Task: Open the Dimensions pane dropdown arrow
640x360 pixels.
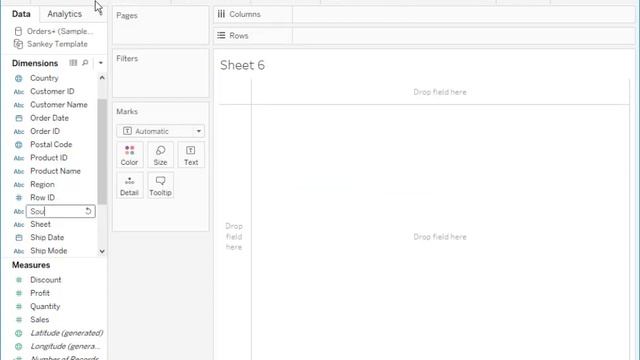Action: click(x=100, y=63)
